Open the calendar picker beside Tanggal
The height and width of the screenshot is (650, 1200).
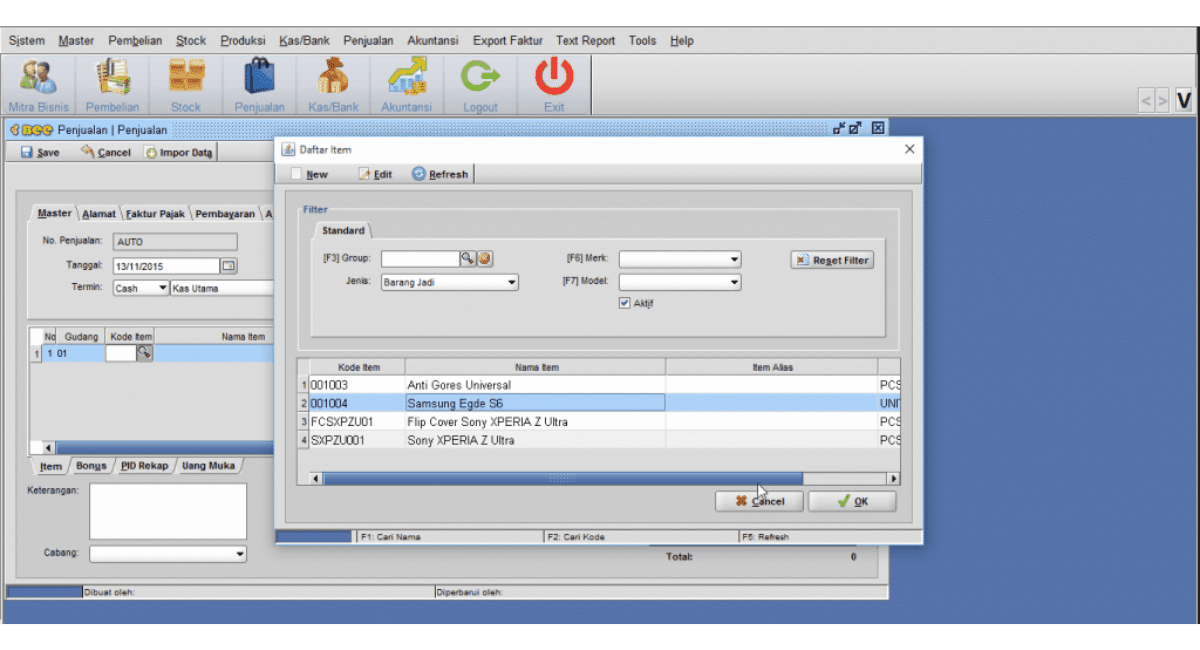click(229, 266)
